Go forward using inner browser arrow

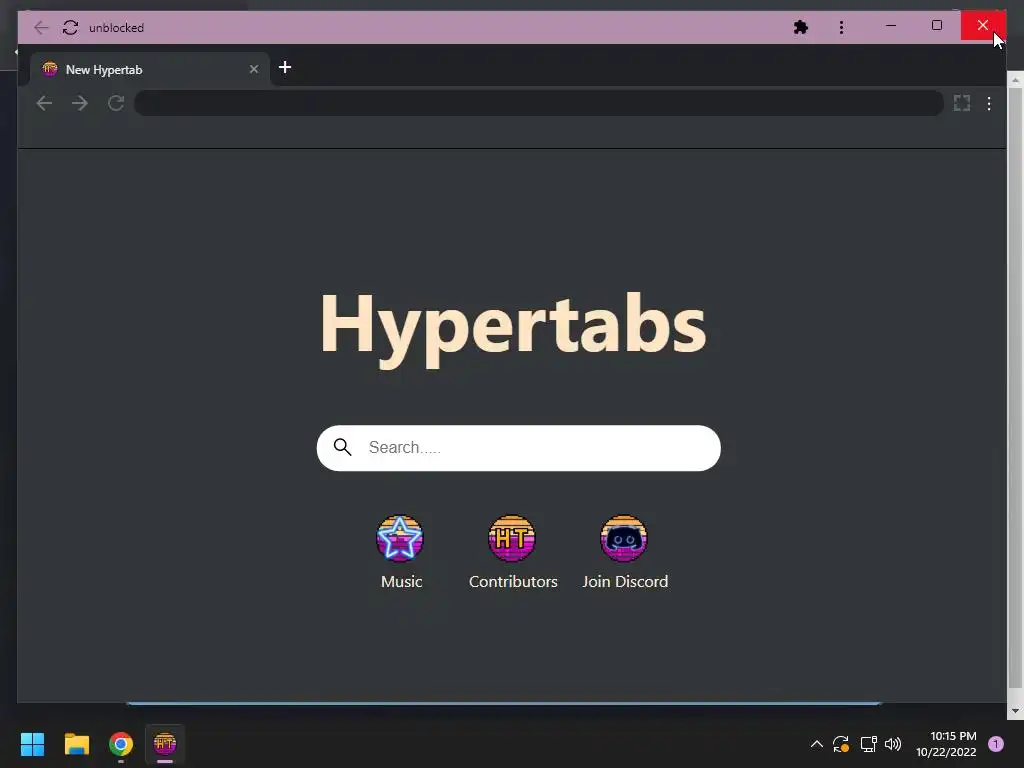[80, 103]
